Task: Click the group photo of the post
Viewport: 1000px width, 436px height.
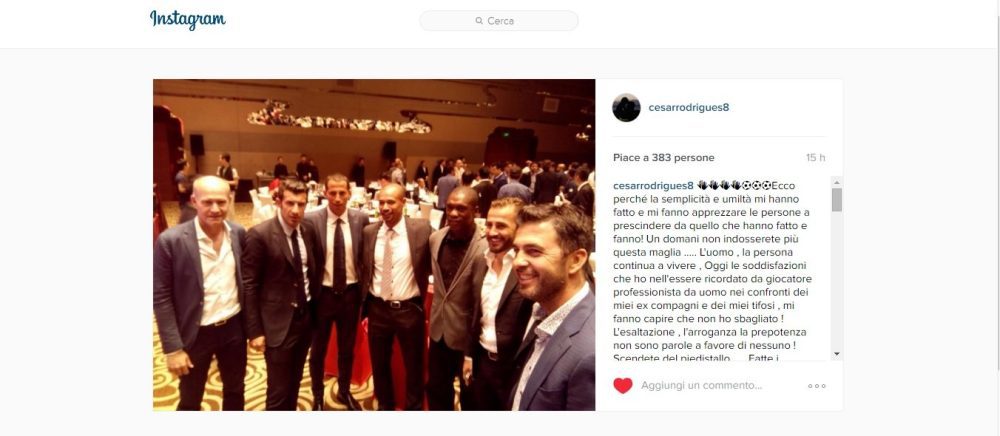Action: (374, 245)
